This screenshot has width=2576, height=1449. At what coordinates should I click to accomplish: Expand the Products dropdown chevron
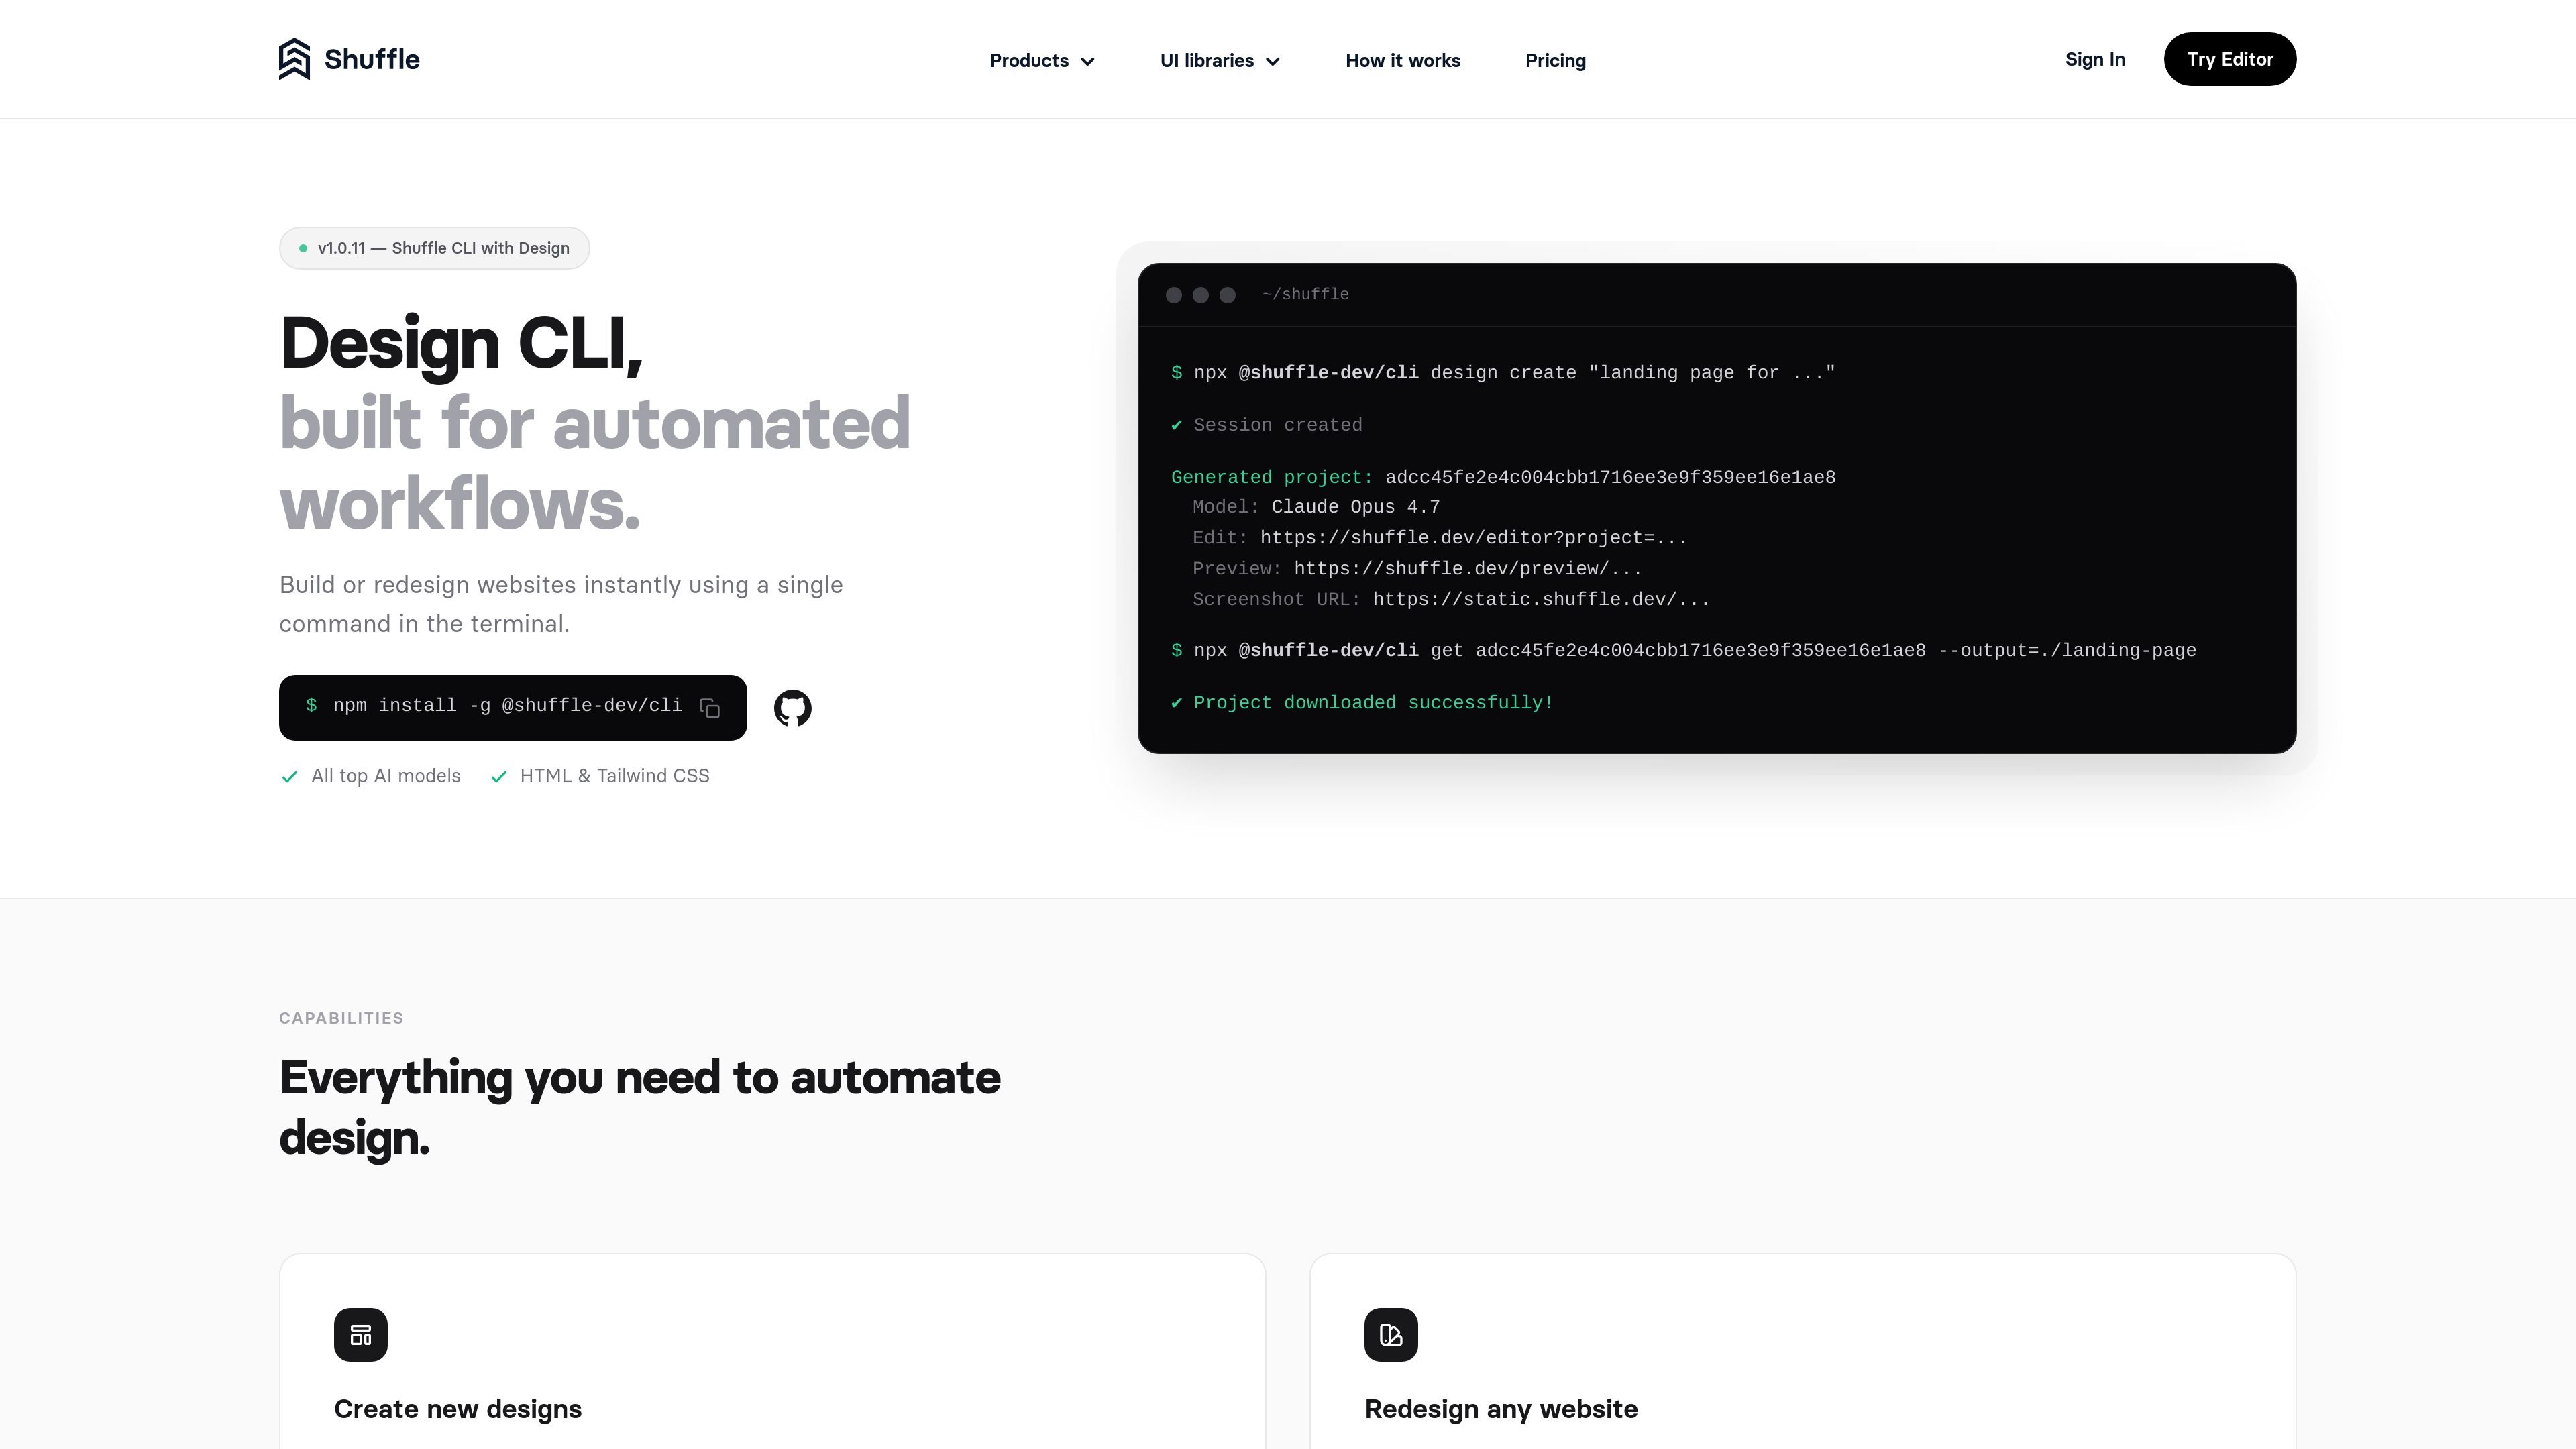click(x=1088, y=62)
